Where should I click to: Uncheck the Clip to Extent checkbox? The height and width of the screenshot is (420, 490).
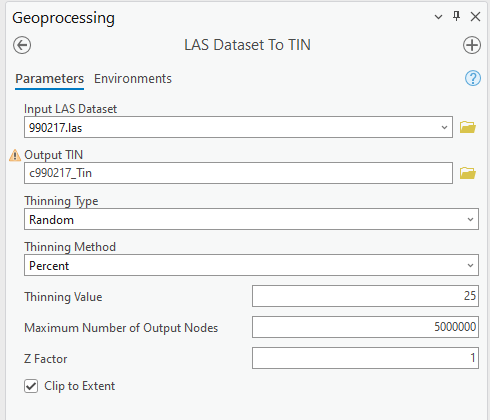point(31,386)
